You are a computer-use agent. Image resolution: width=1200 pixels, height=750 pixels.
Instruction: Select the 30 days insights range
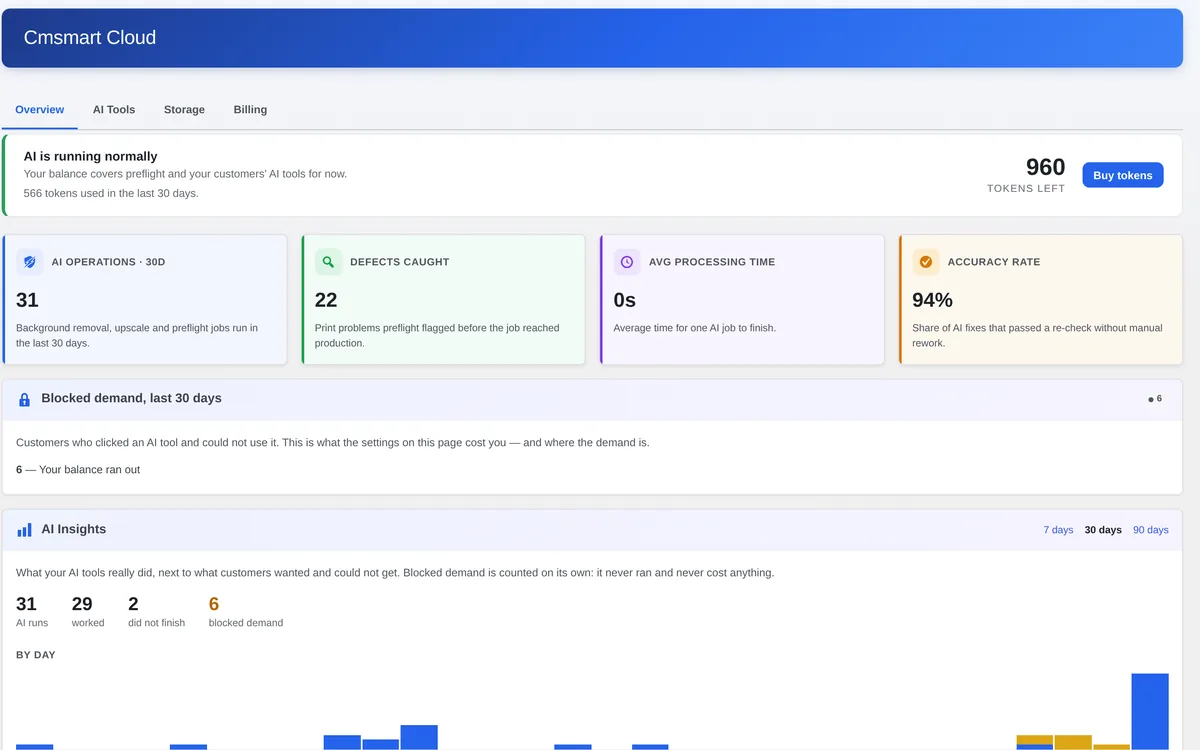1103,530
